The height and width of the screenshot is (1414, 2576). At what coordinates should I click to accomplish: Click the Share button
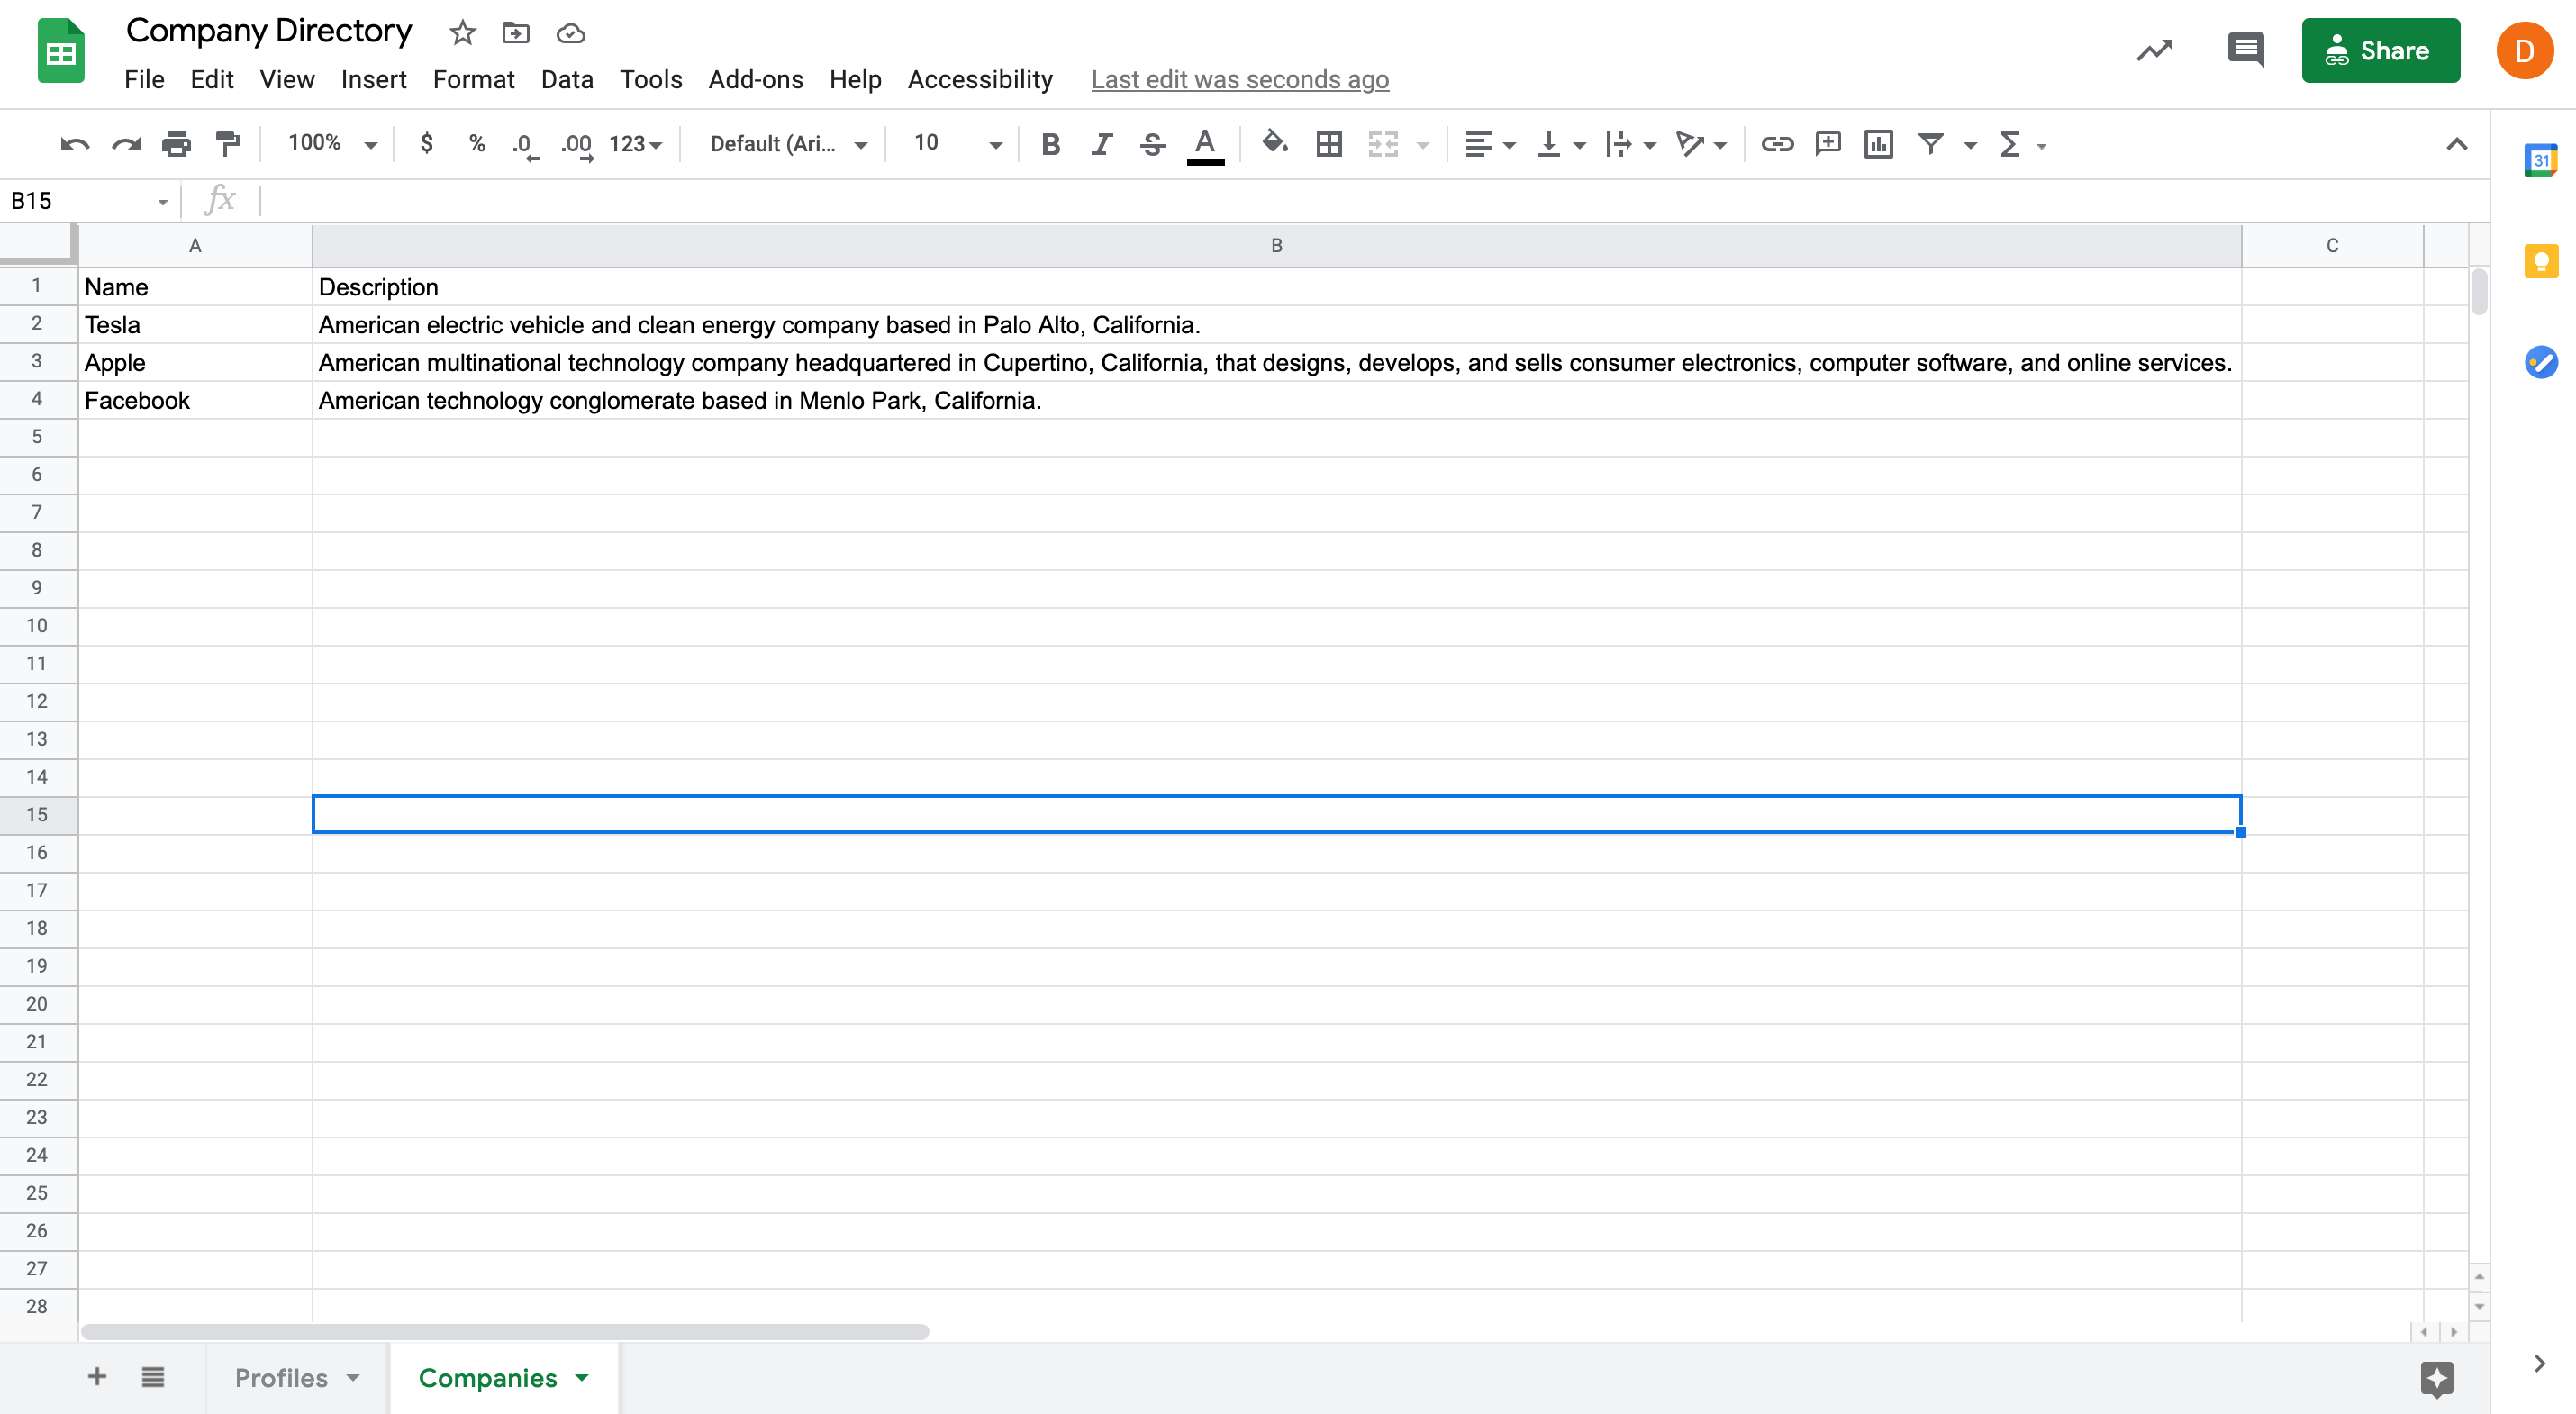click(2381, 50)
